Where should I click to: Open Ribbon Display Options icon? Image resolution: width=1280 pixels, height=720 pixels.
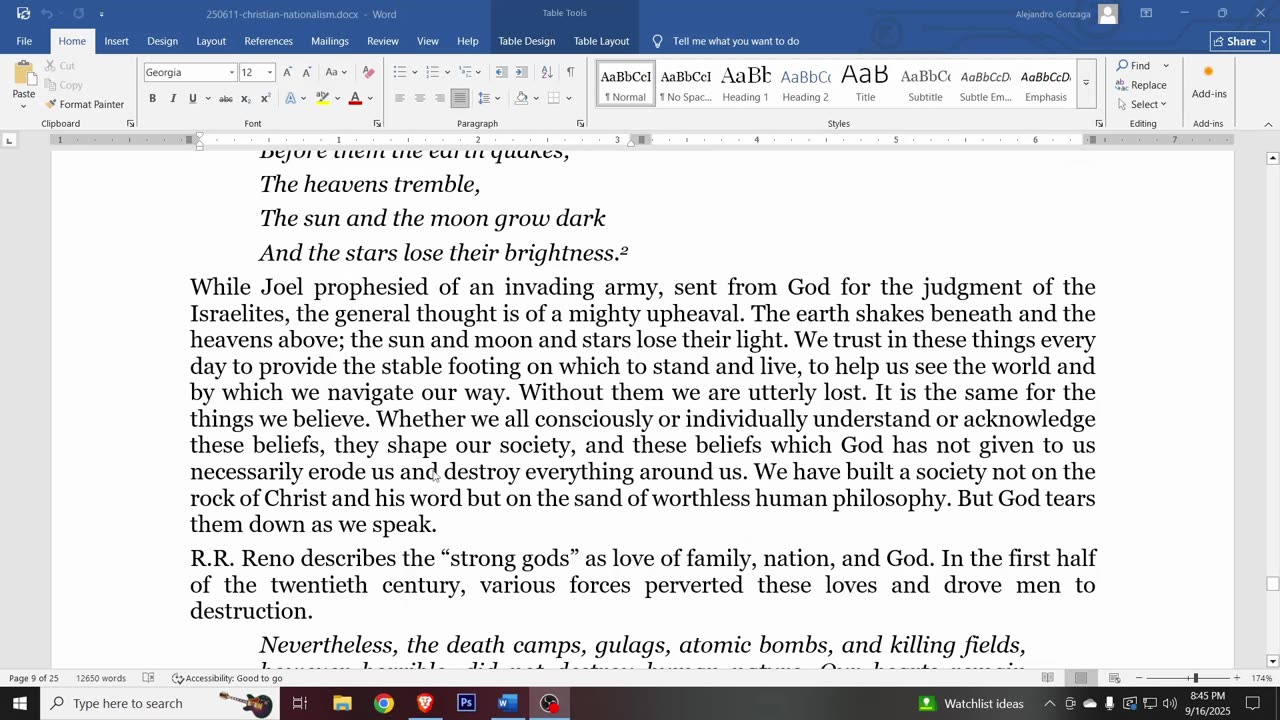(1146, 14)
